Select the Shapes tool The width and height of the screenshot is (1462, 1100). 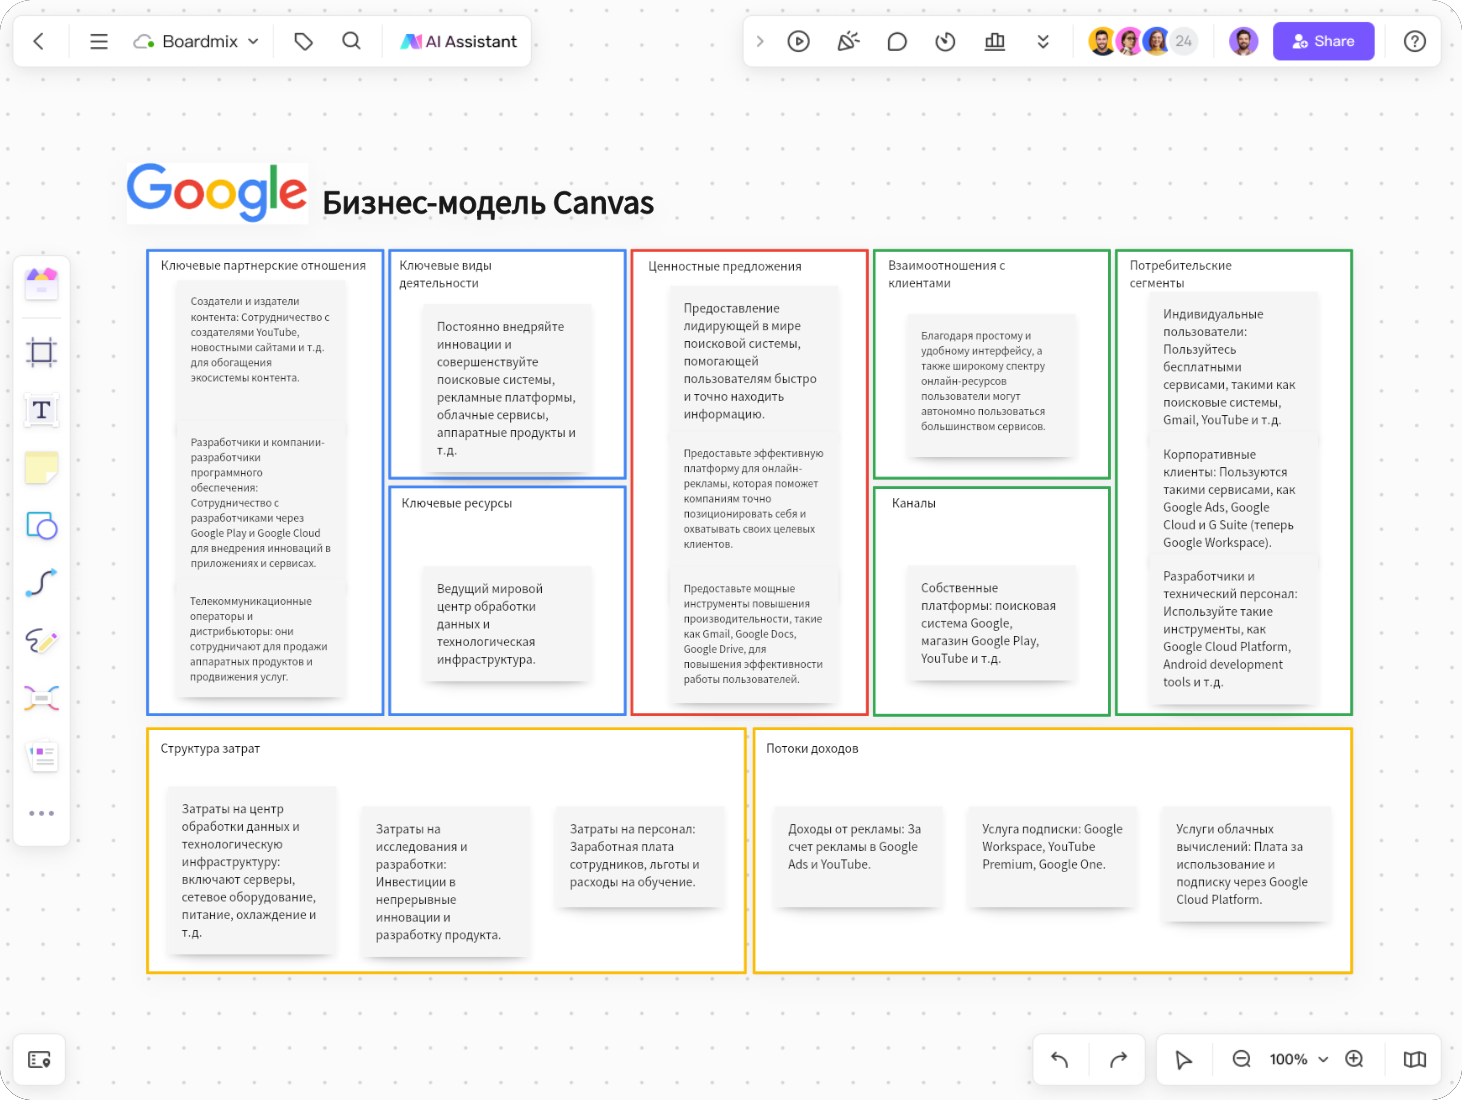tap(42, 525)
